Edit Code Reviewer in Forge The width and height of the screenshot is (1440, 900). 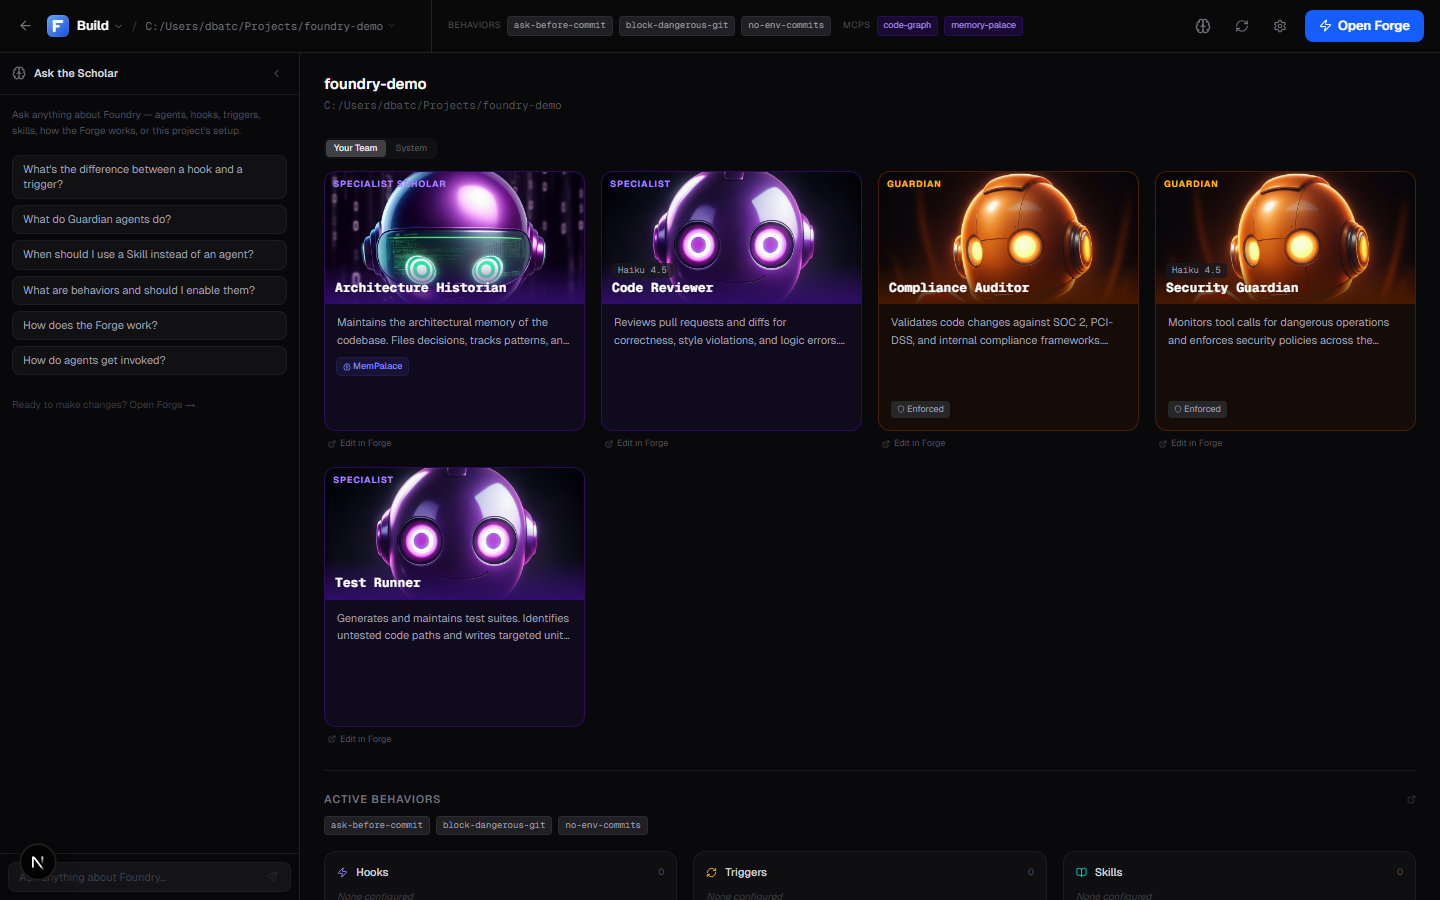[x=637, y=443]
